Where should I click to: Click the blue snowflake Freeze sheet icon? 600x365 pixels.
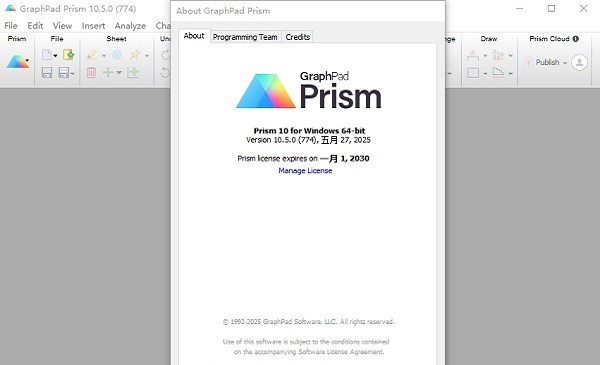pyautogui.click(x=117, y=55)
